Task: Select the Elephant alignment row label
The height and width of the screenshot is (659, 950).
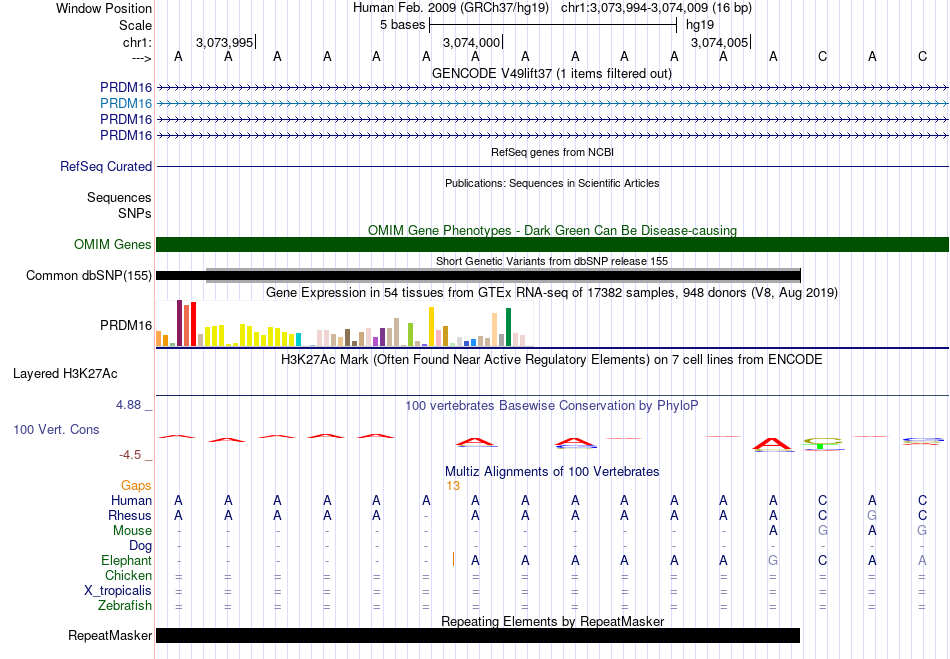Action: [x=127, y=561]
